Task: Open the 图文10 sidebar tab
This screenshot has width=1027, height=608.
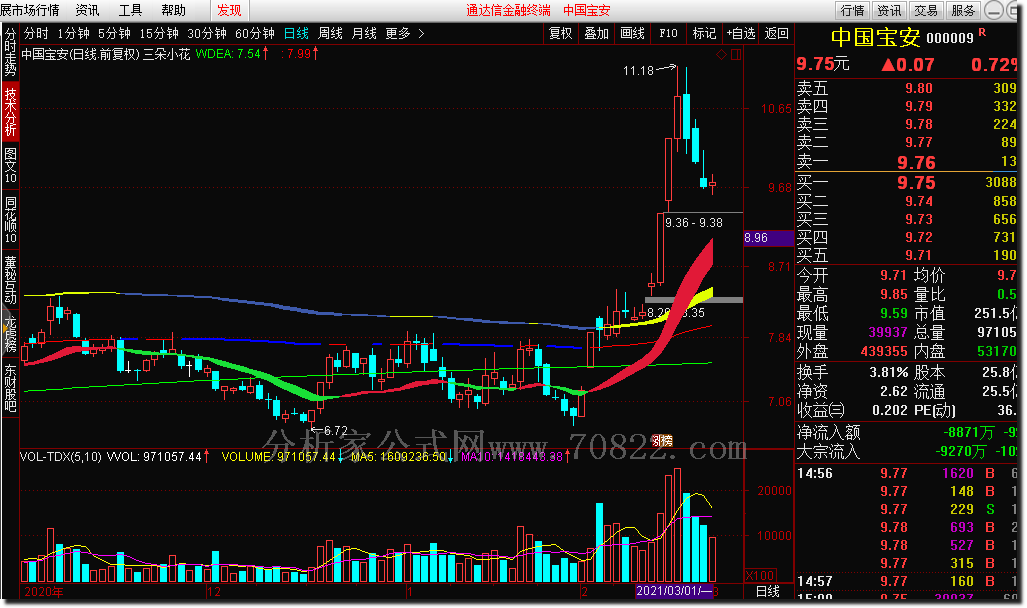Action: coord(10,166)
